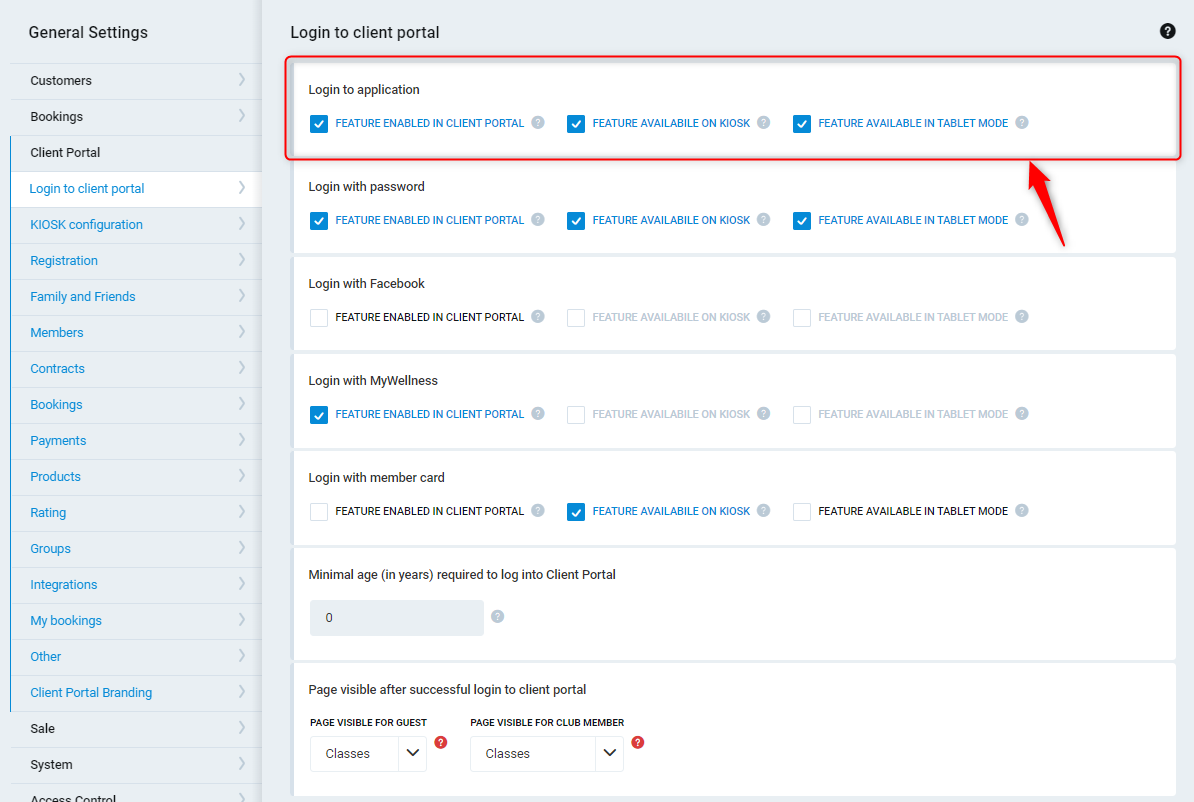Go to Client Portal Branding page
Viewport: 1194px width, 802px height.
pos(136,693)
